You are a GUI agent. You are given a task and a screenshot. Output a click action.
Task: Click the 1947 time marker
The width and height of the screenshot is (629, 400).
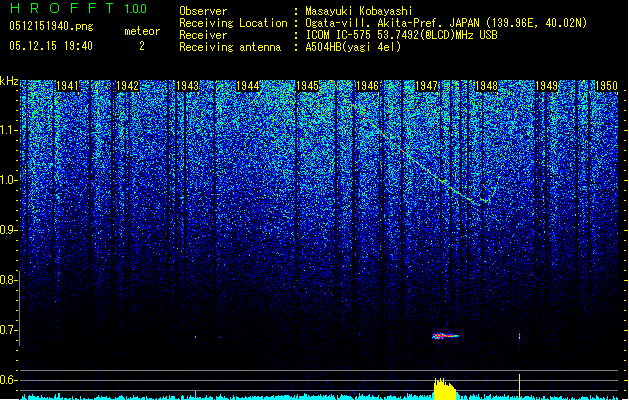pos(426,86)
